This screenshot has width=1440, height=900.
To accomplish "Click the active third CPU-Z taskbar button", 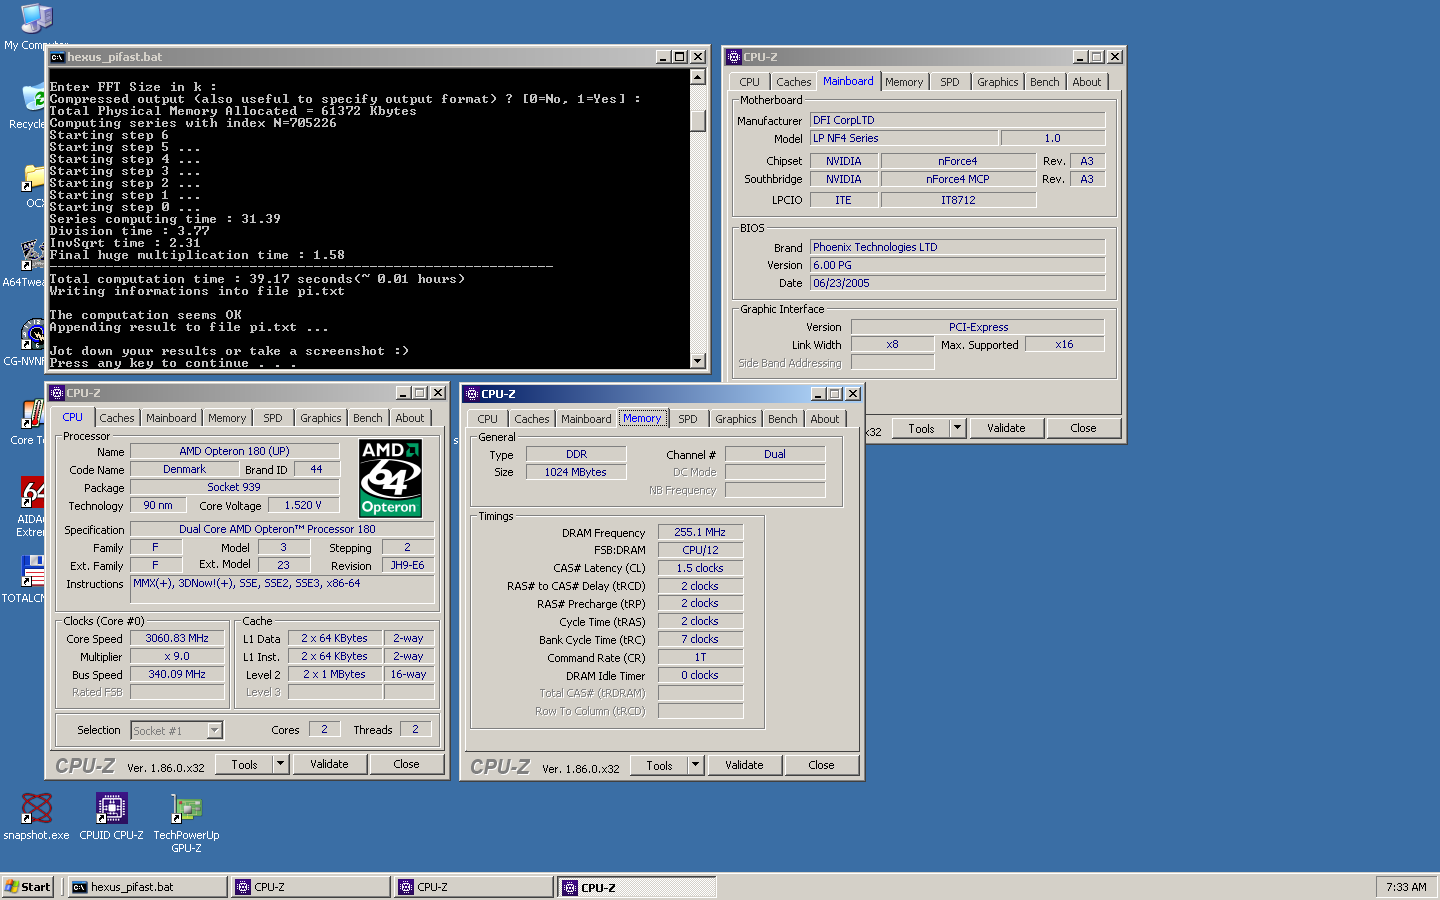I will [x=637, y=887].
